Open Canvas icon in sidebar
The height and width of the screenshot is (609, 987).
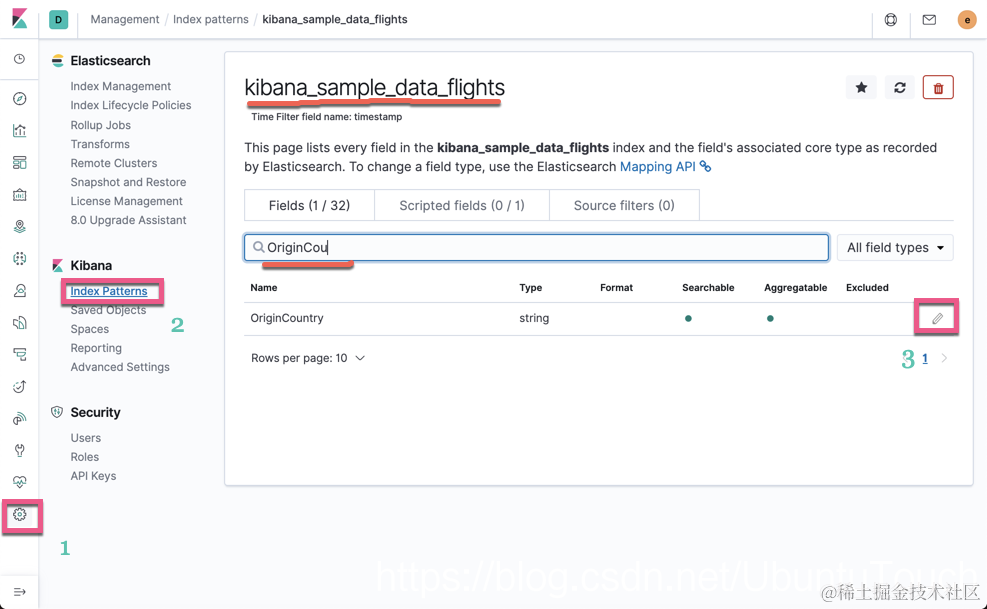point(20,195)
